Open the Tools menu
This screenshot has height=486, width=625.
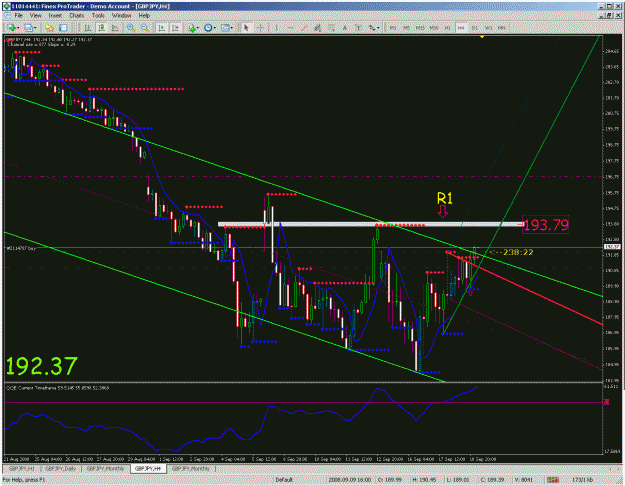[98, 16]
